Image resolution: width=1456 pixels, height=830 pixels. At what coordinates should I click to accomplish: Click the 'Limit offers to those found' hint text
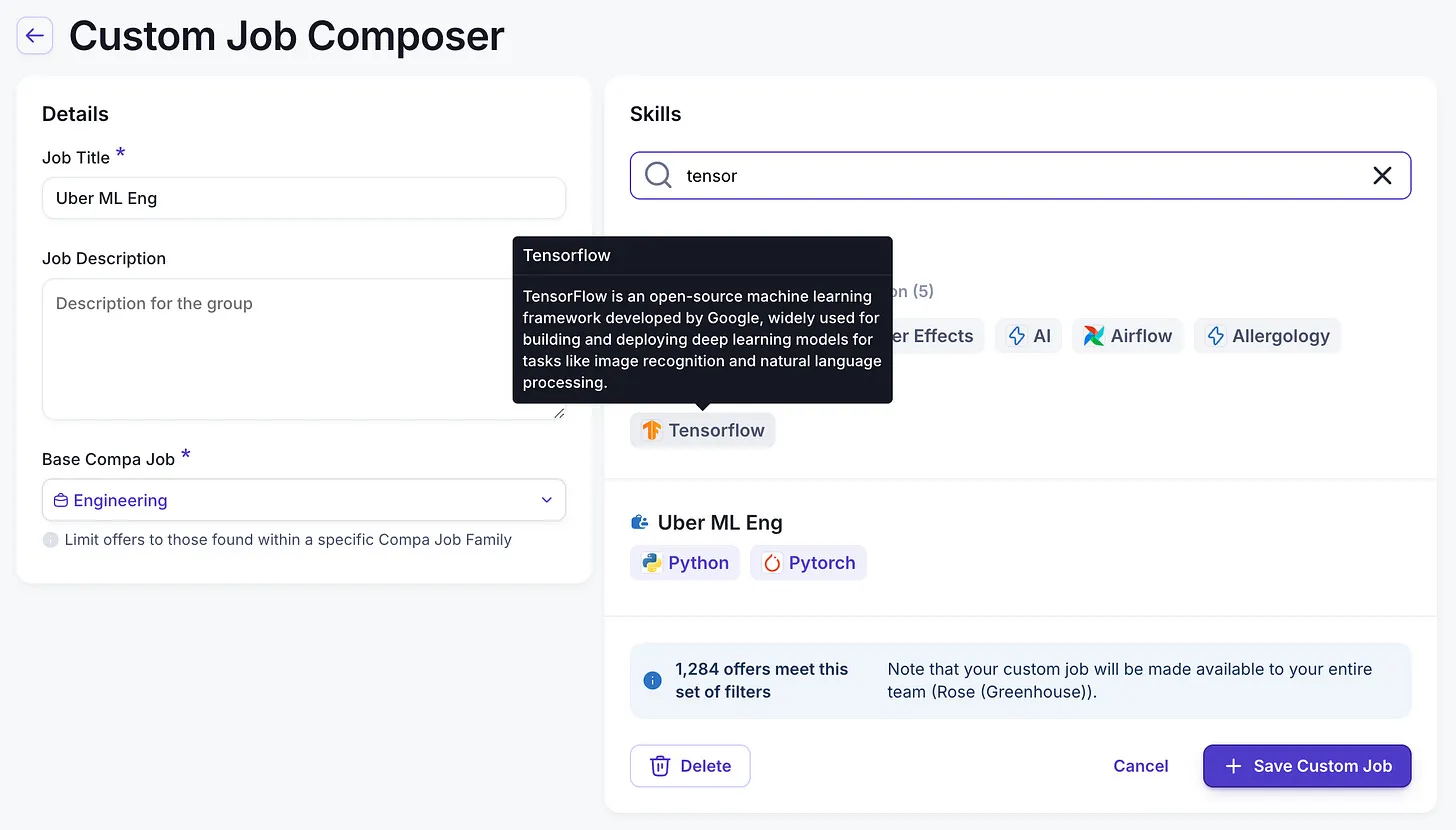tap(288, 540)
